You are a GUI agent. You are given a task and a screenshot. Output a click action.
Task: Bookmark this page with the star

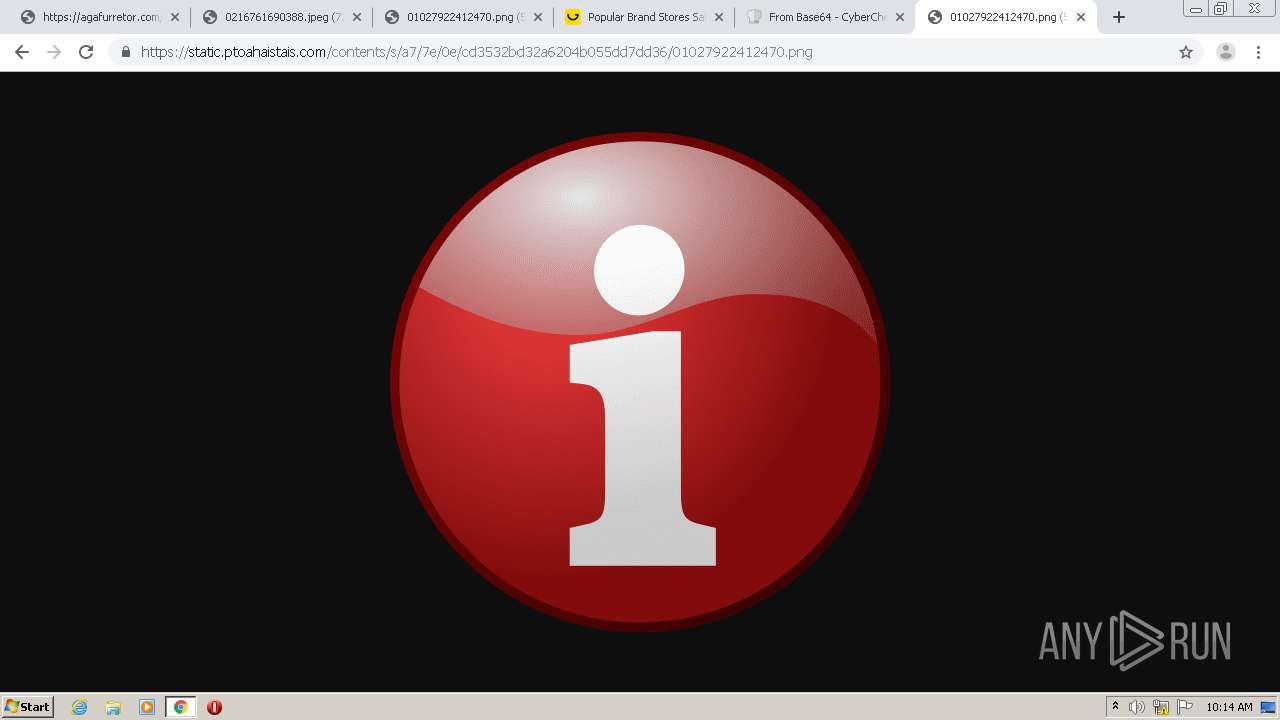point(1186,52)
